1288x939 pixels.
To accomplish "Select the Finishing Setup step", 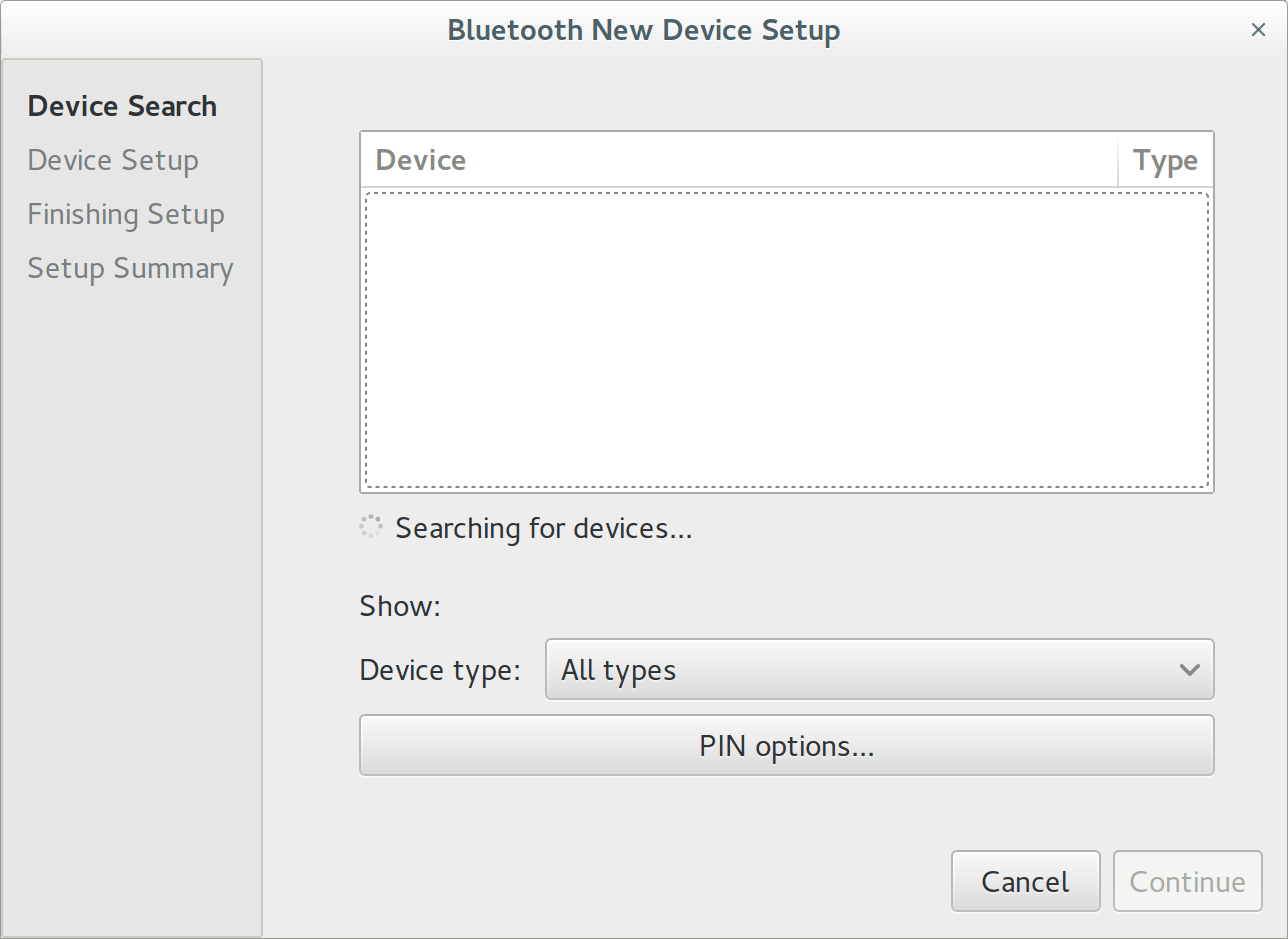I will pos(126,214).
